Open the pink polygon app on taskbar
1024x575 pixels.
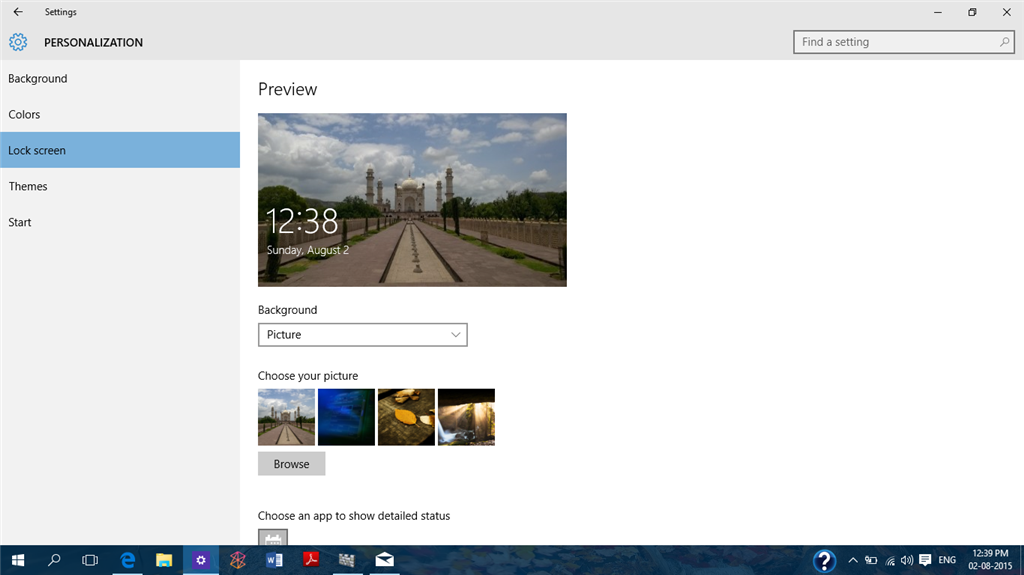(238, 560)
